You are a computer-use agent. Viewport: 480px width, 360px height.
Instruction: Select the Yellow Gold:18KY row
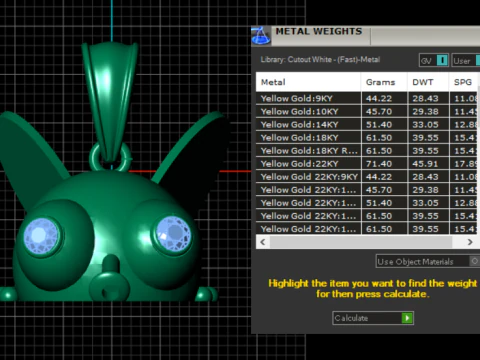(367, 137)
